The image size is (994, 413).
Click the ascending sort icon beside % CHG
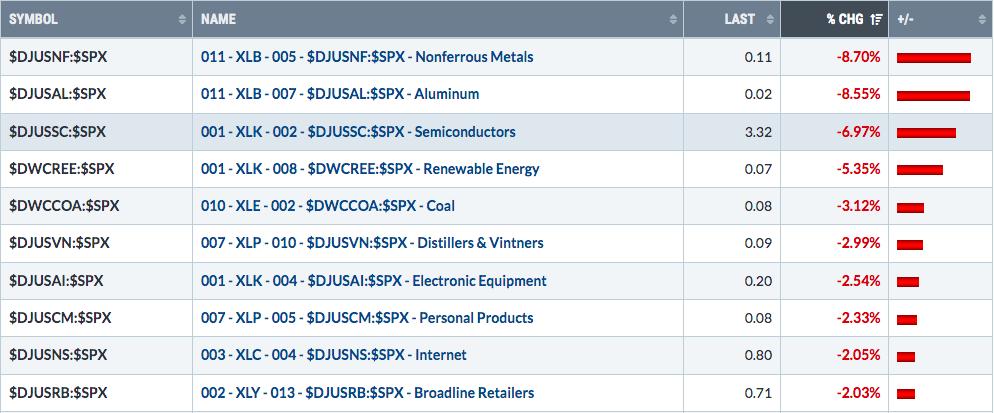pyautogui.click(x=877, y=20)
